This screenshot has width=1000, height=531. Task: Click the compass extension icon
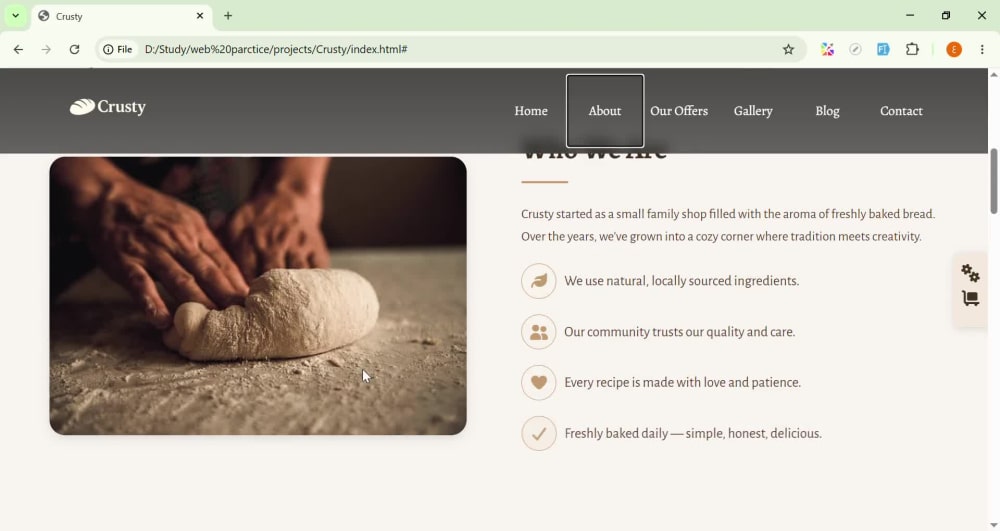click(855, 50)
